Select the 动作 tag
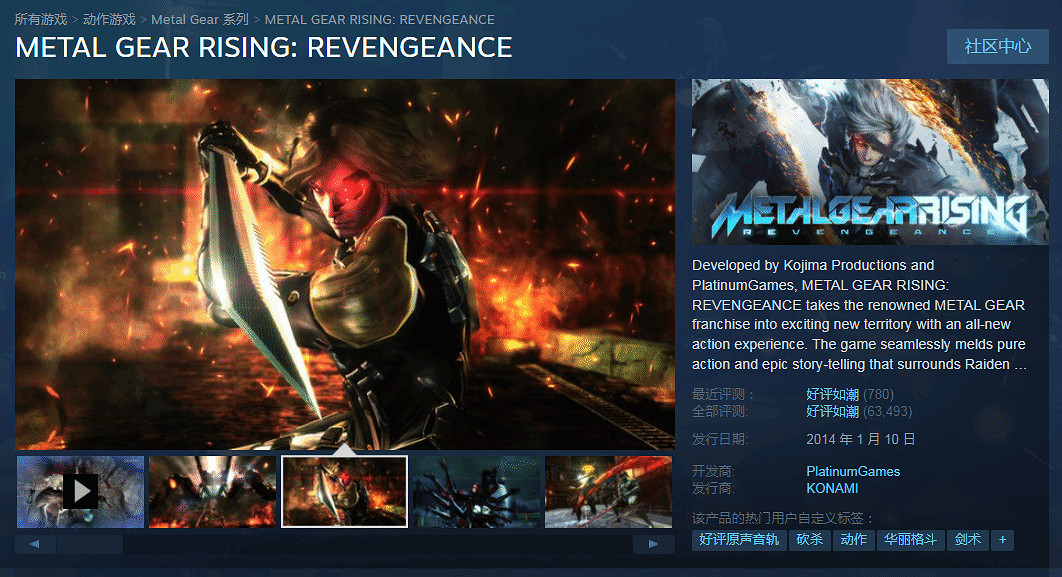1062x577 pixels. 853,540
